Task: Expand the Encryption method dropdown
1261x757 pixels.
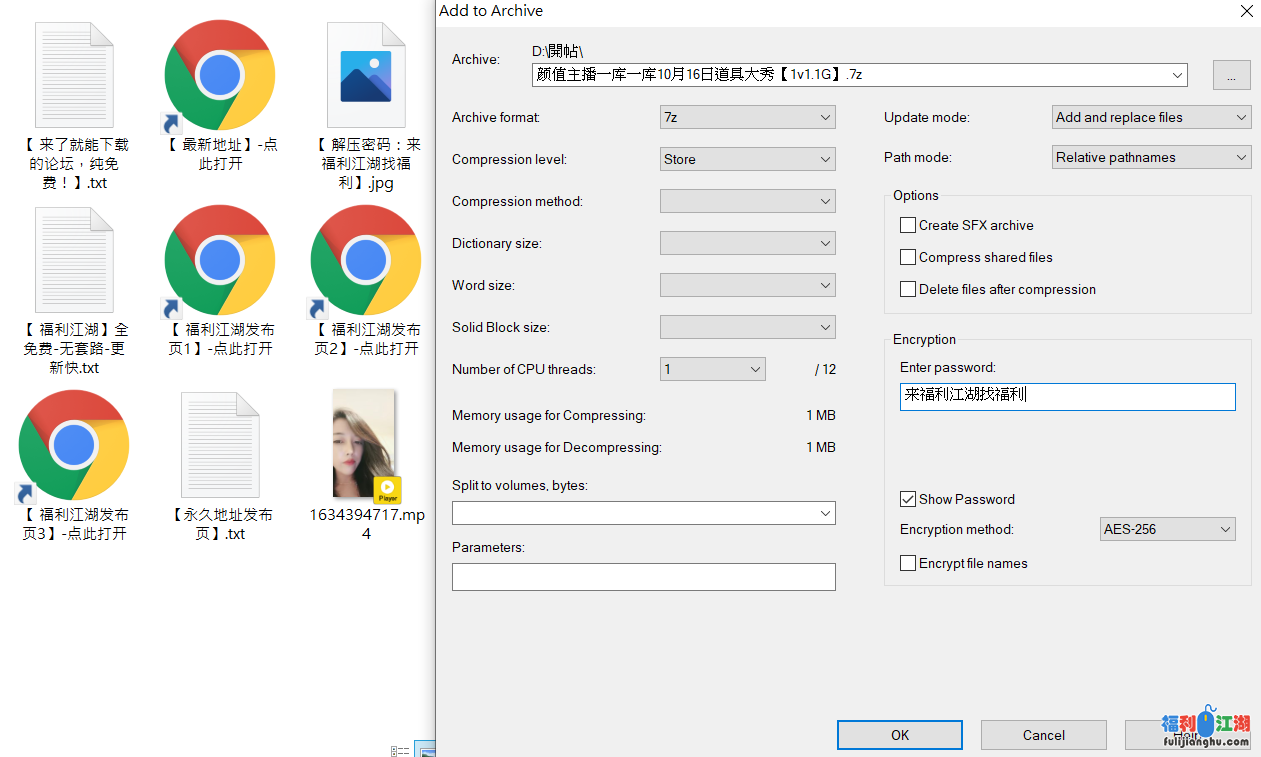Action: click(x=1167, y=529)
